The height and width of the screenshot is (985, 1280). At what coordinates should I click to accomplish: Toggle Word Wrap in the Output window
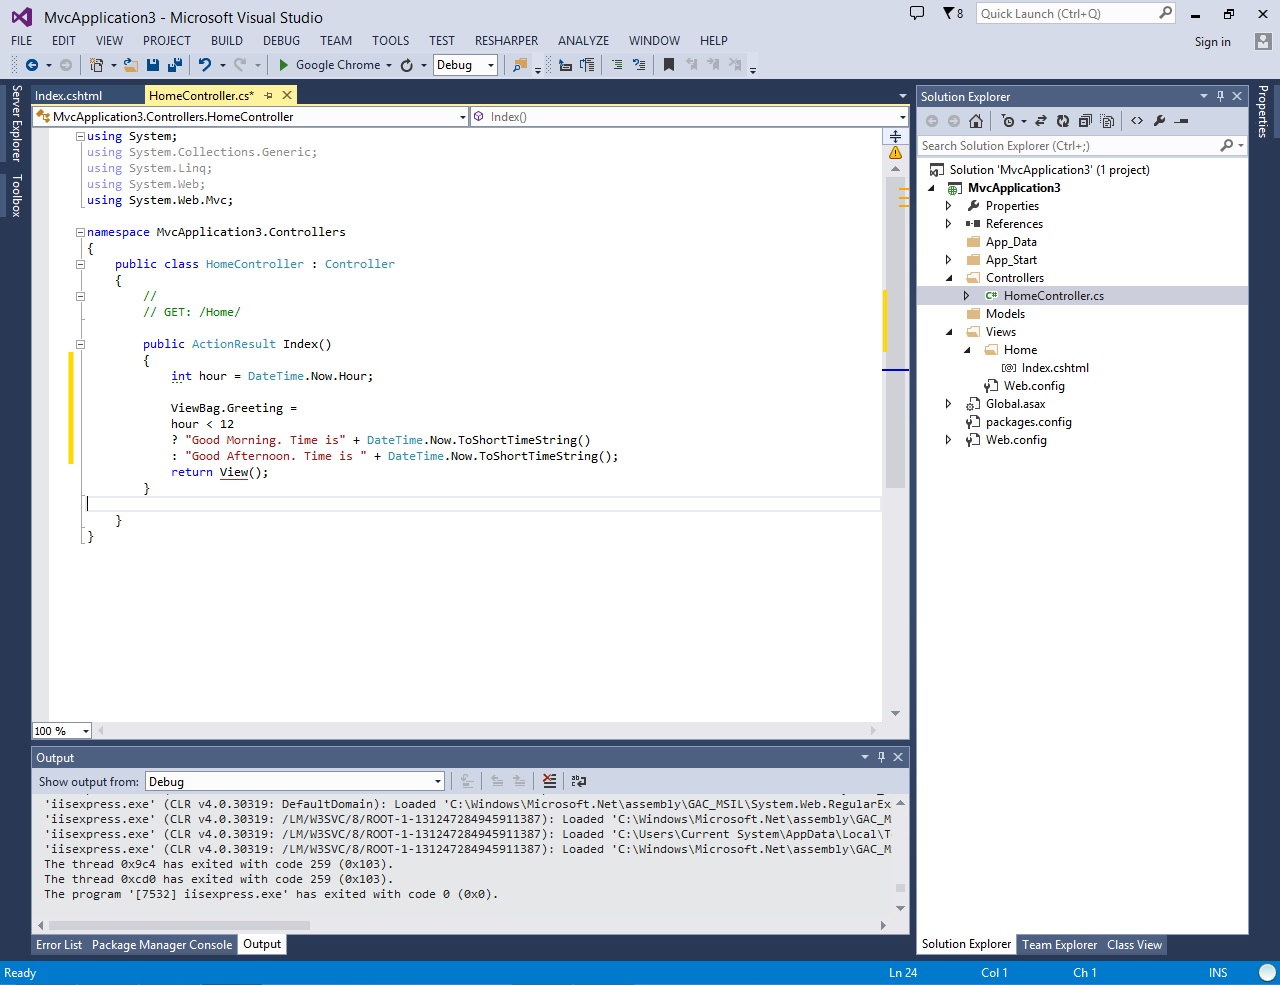coord(579,781)
